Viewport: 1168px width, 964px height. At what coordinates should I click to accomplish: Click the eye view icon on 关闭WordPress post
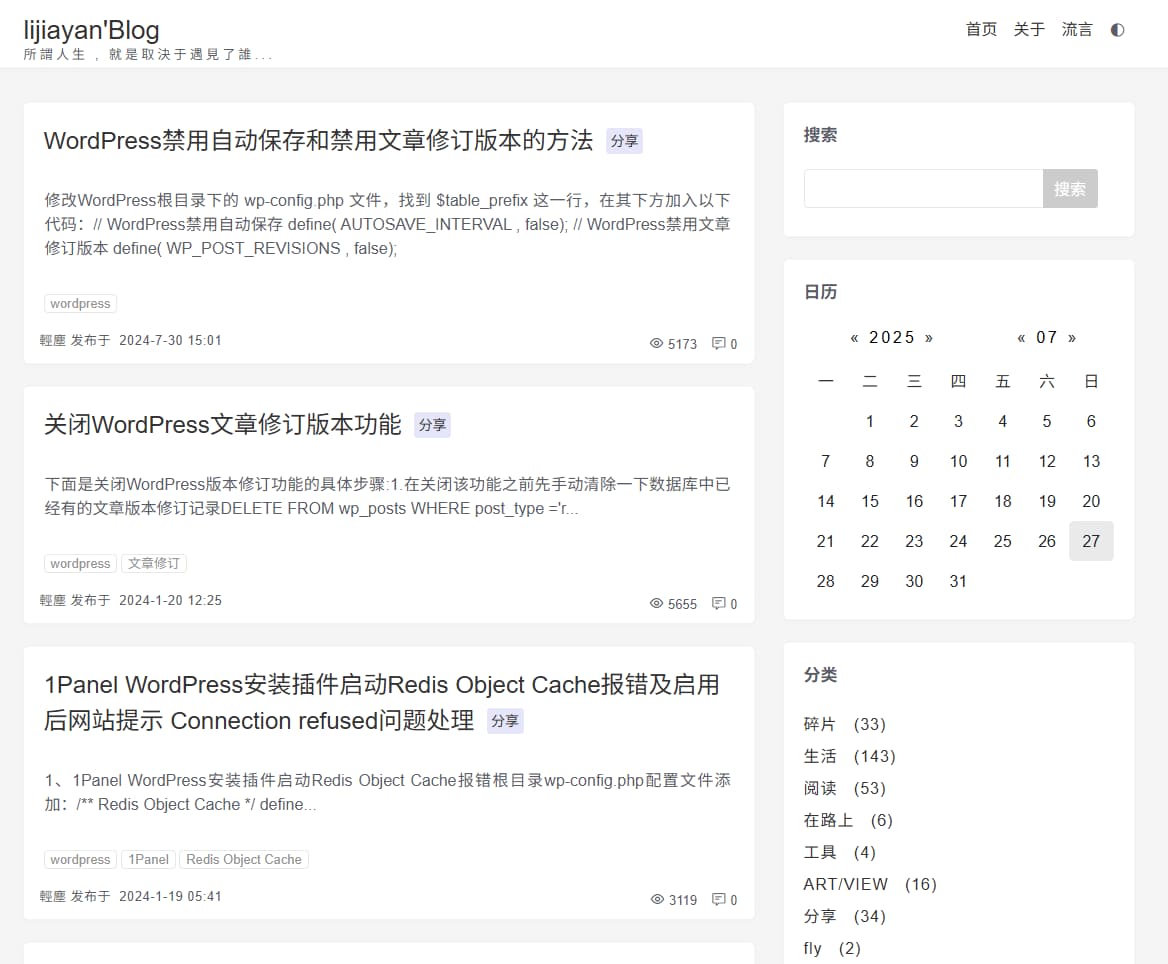pyautogui.click(x=655, y=604)
